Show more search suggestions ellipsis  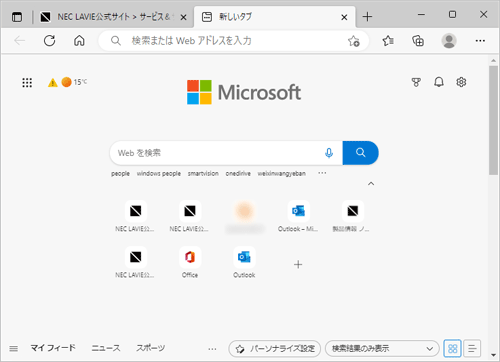click(x=322, y=173)
